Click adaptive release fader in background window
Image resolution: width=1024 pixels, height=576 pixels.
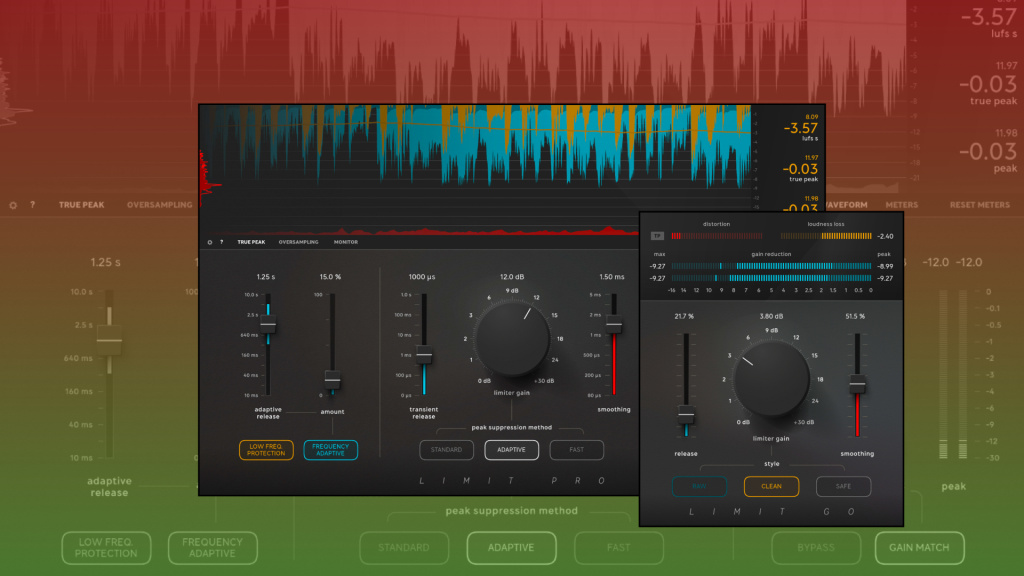(x=109, y=340)
